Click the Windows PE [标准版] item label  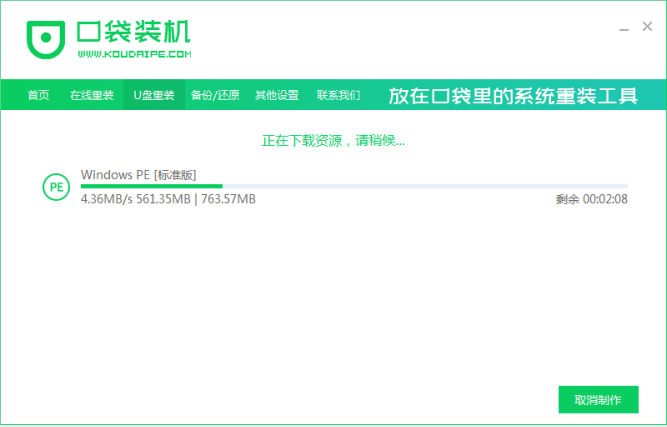(x=138, y=174)
